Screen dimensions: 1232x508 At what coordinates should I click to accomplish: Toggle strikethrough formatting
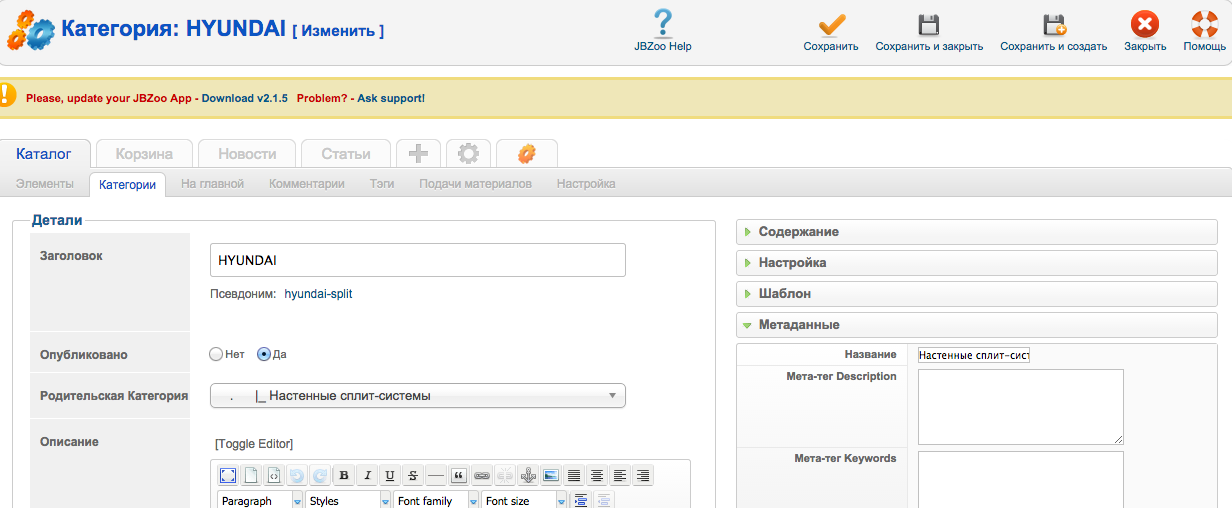pyautogui.click(x=413, y=476)
